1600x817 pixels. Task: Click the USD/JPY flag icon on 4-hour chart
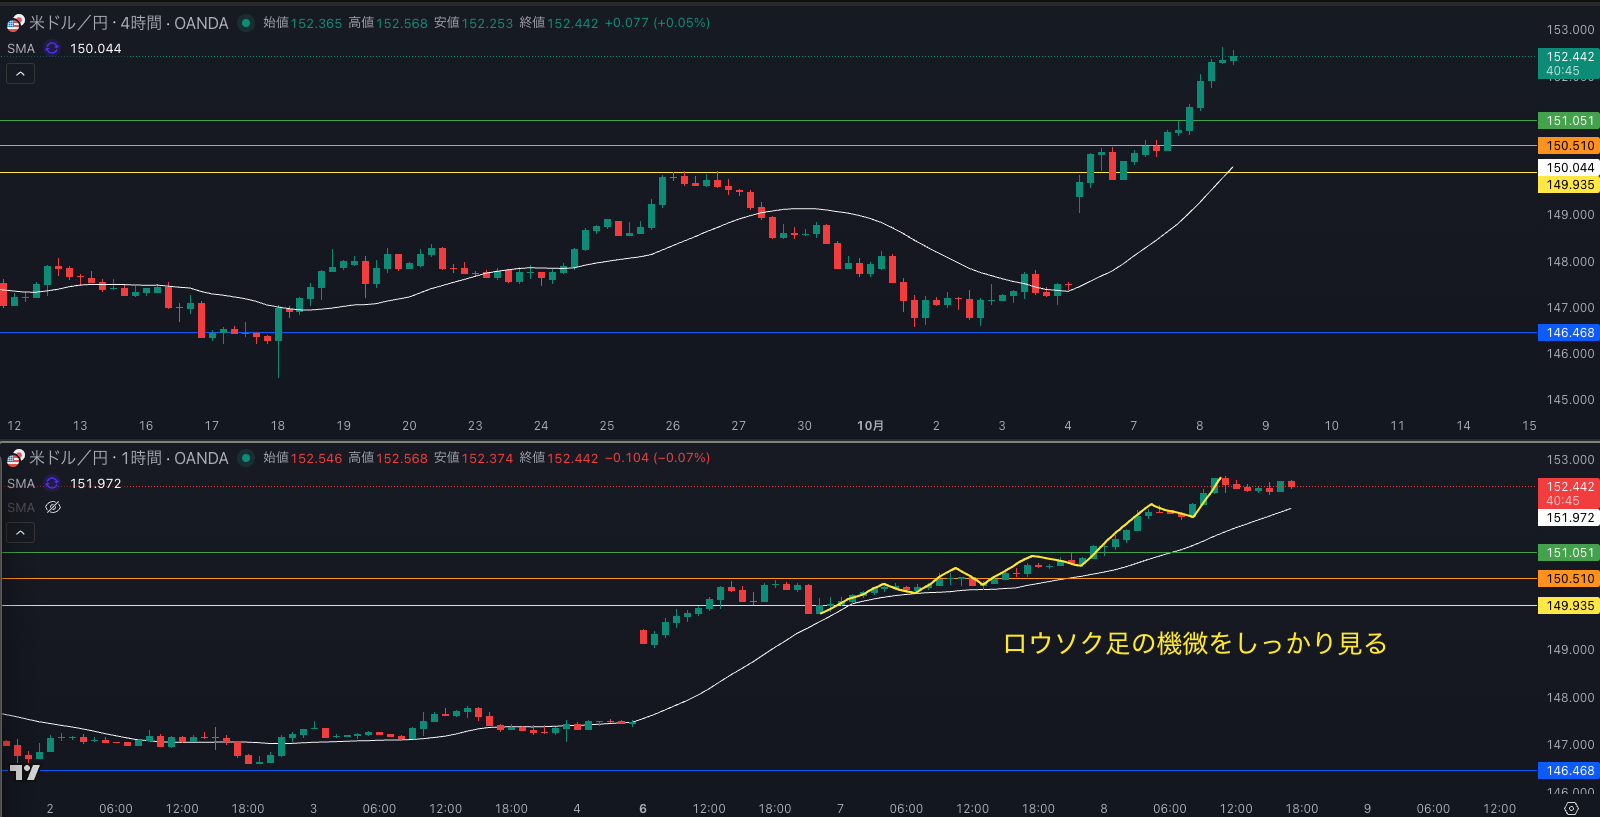(x=15, y=23)
